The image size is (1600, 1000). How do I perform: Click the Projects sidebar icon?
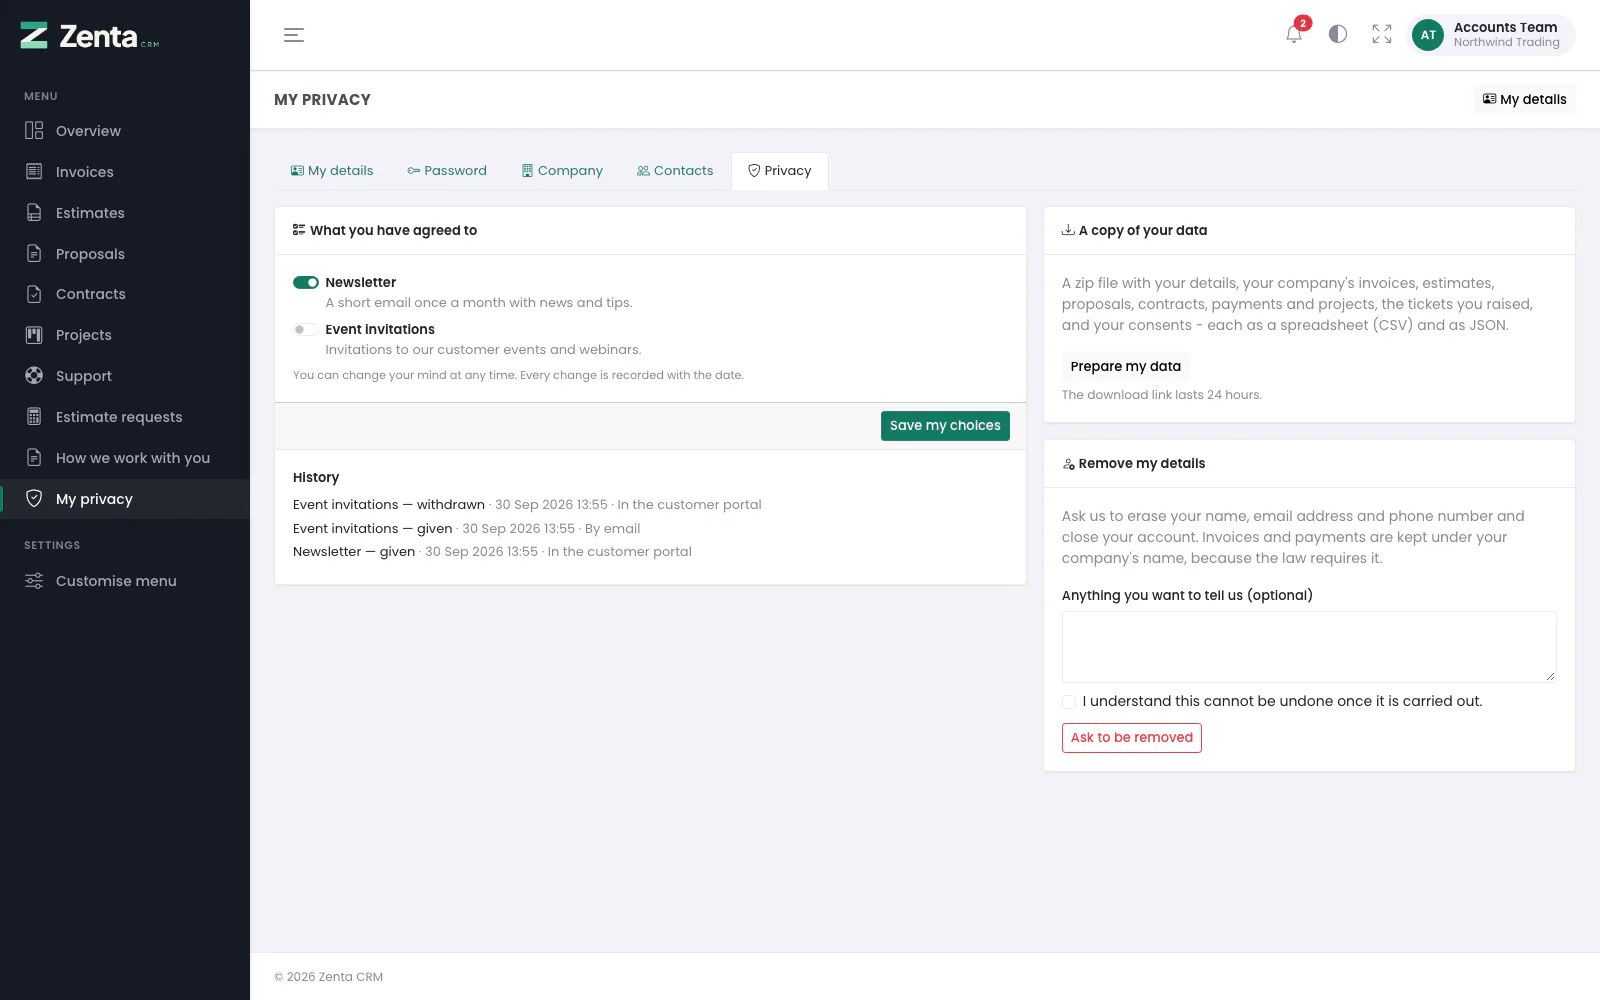[34, 335]
